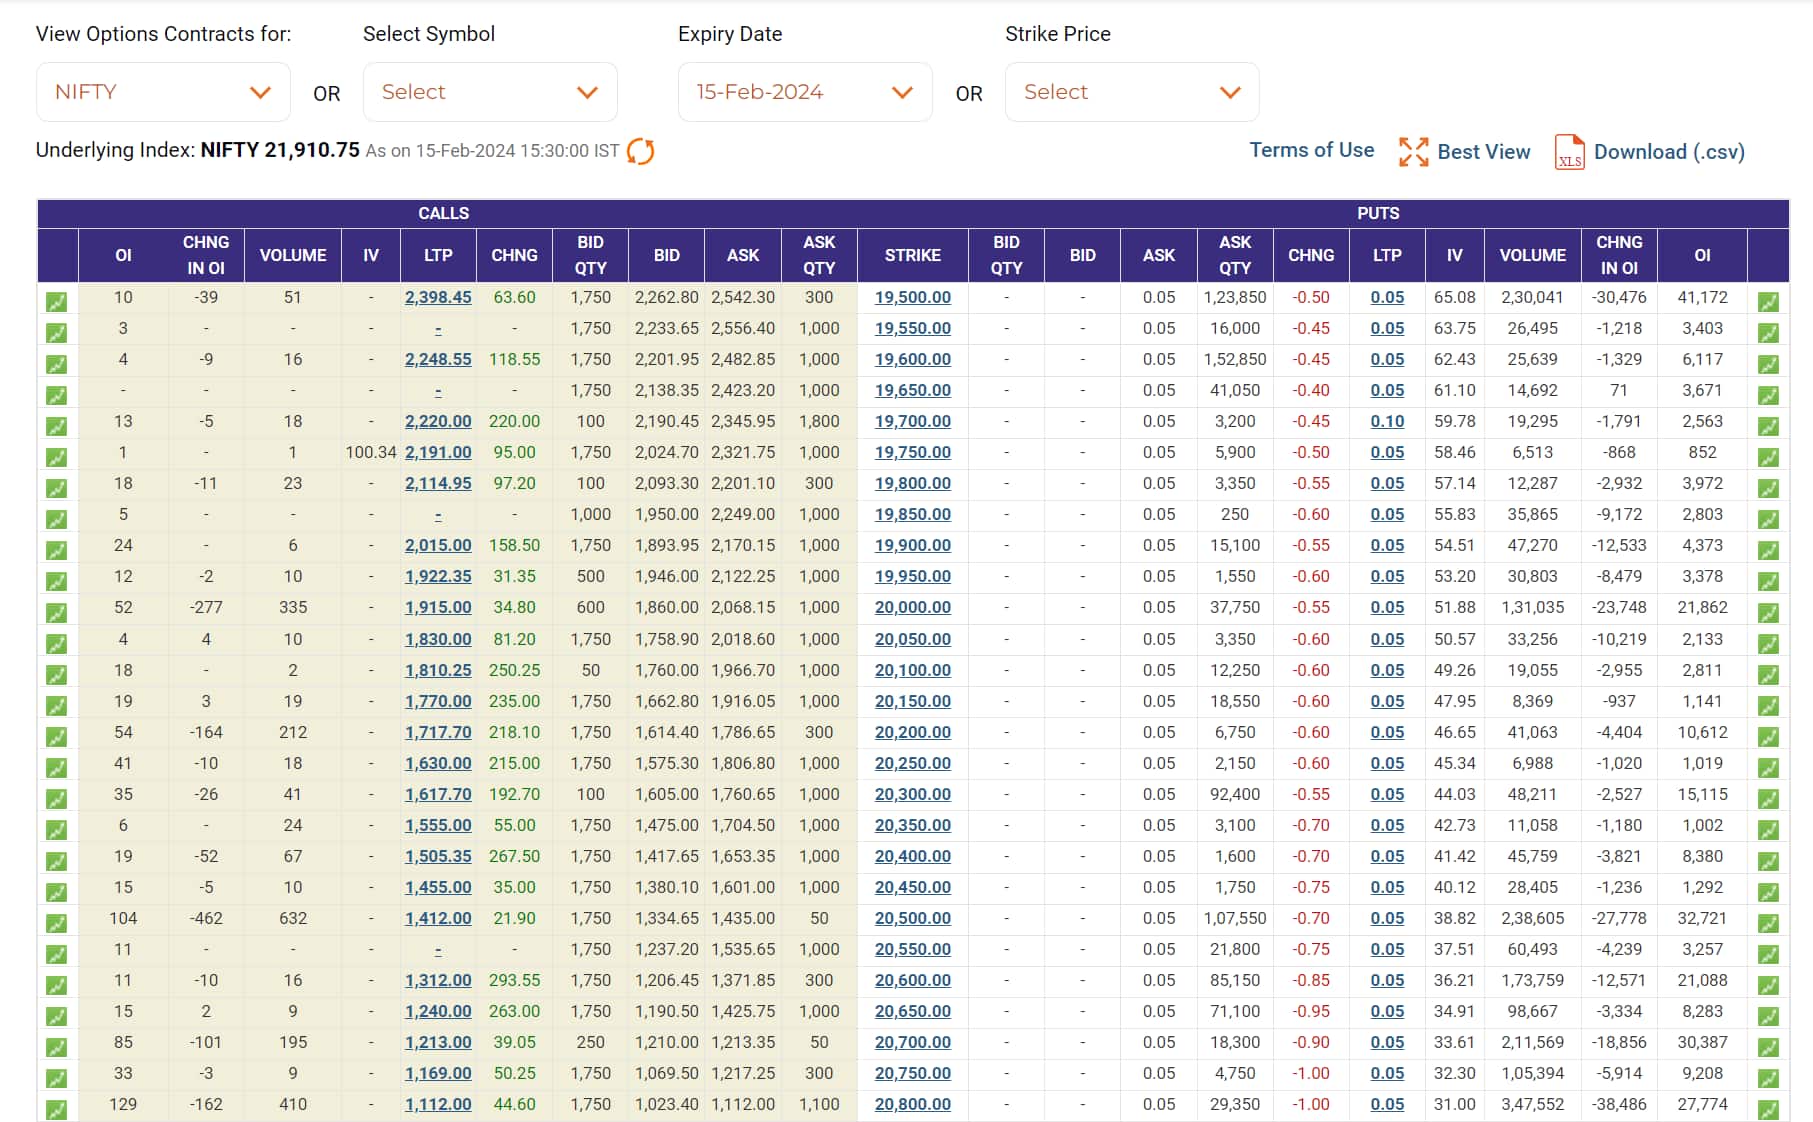Click the Best View expand icon
This screenshot has width=1813, height=1122.
point(1413,152)
